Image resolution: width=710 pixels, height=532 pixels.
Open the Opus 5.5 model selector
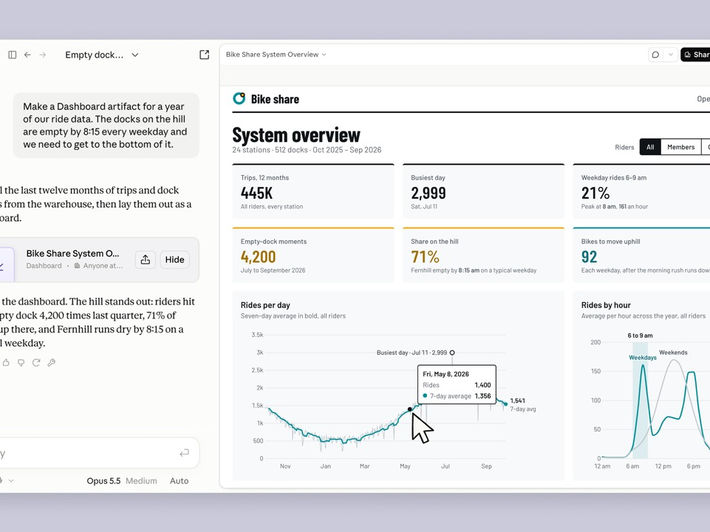pos(104,481)
